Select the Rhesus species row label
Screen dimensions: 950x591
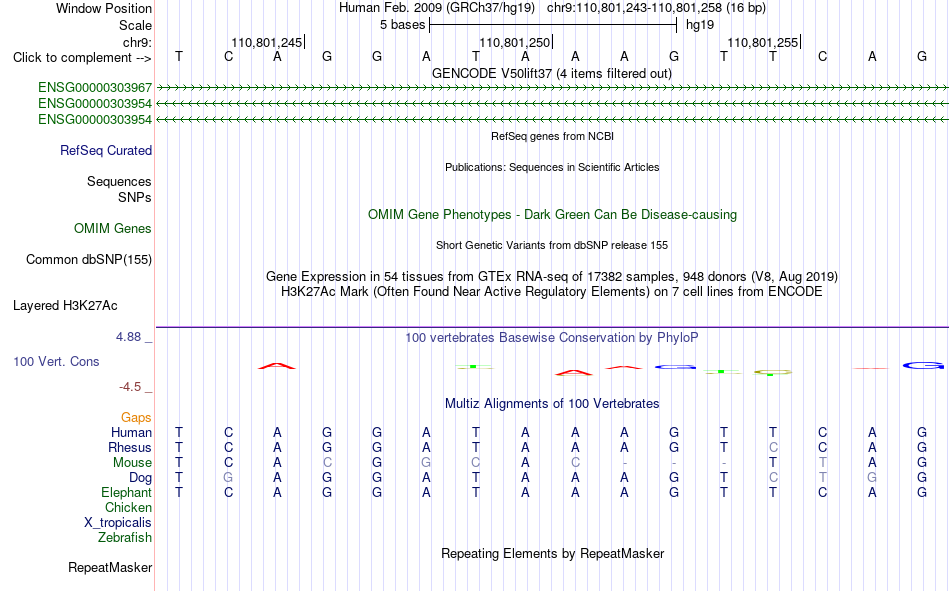pyautogui.click(x=130, y=447)
